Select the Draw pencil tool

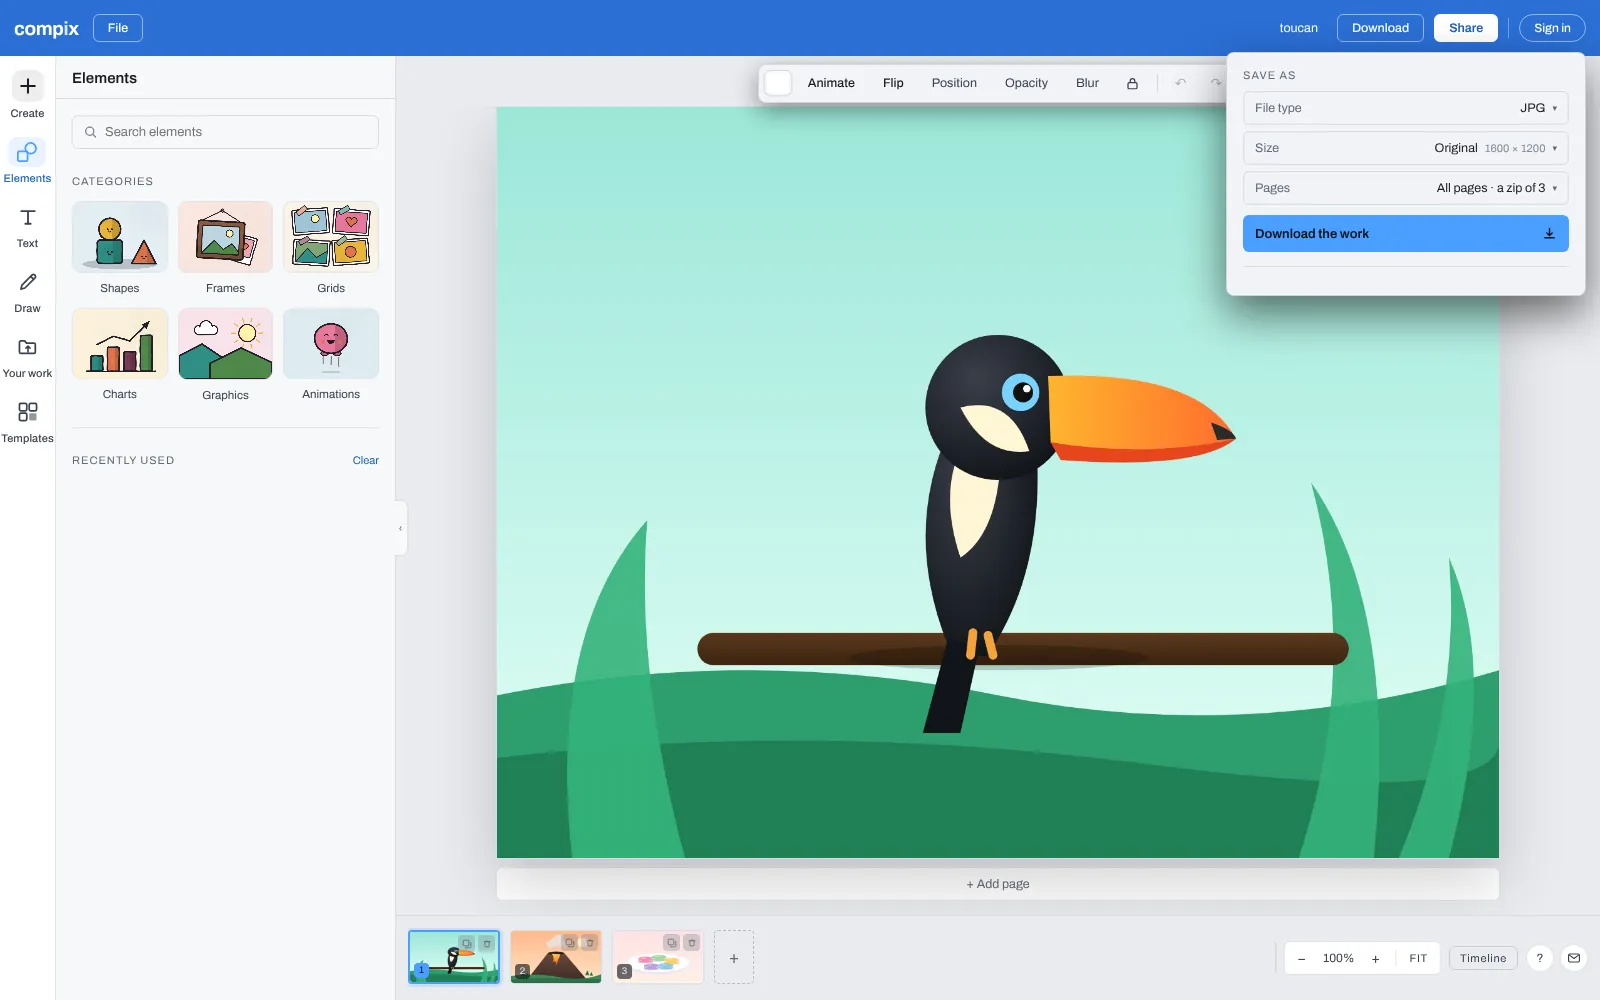tap(27, 292)
